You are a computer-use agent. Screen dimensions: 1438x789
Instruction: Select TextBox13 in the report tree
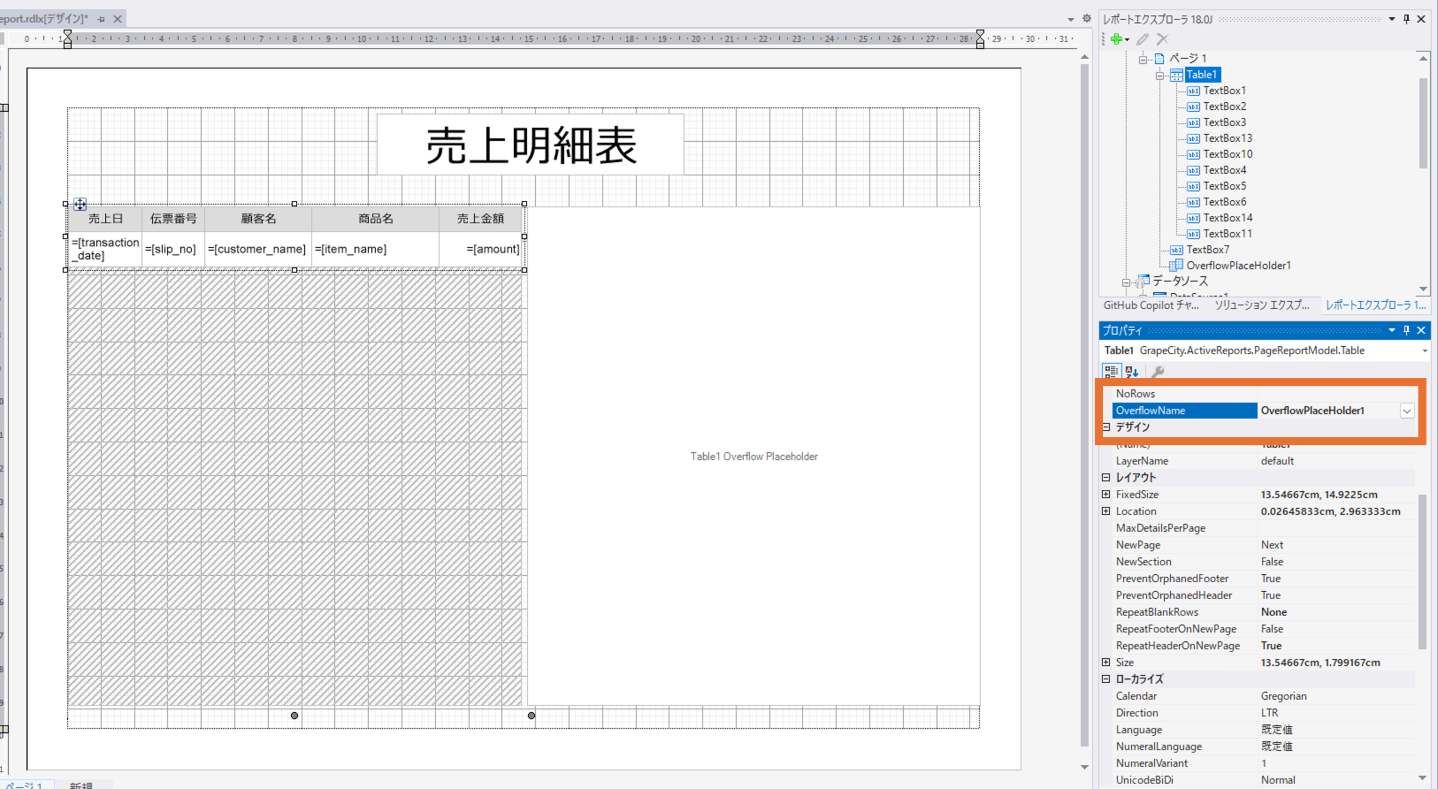pos(1227,138)
